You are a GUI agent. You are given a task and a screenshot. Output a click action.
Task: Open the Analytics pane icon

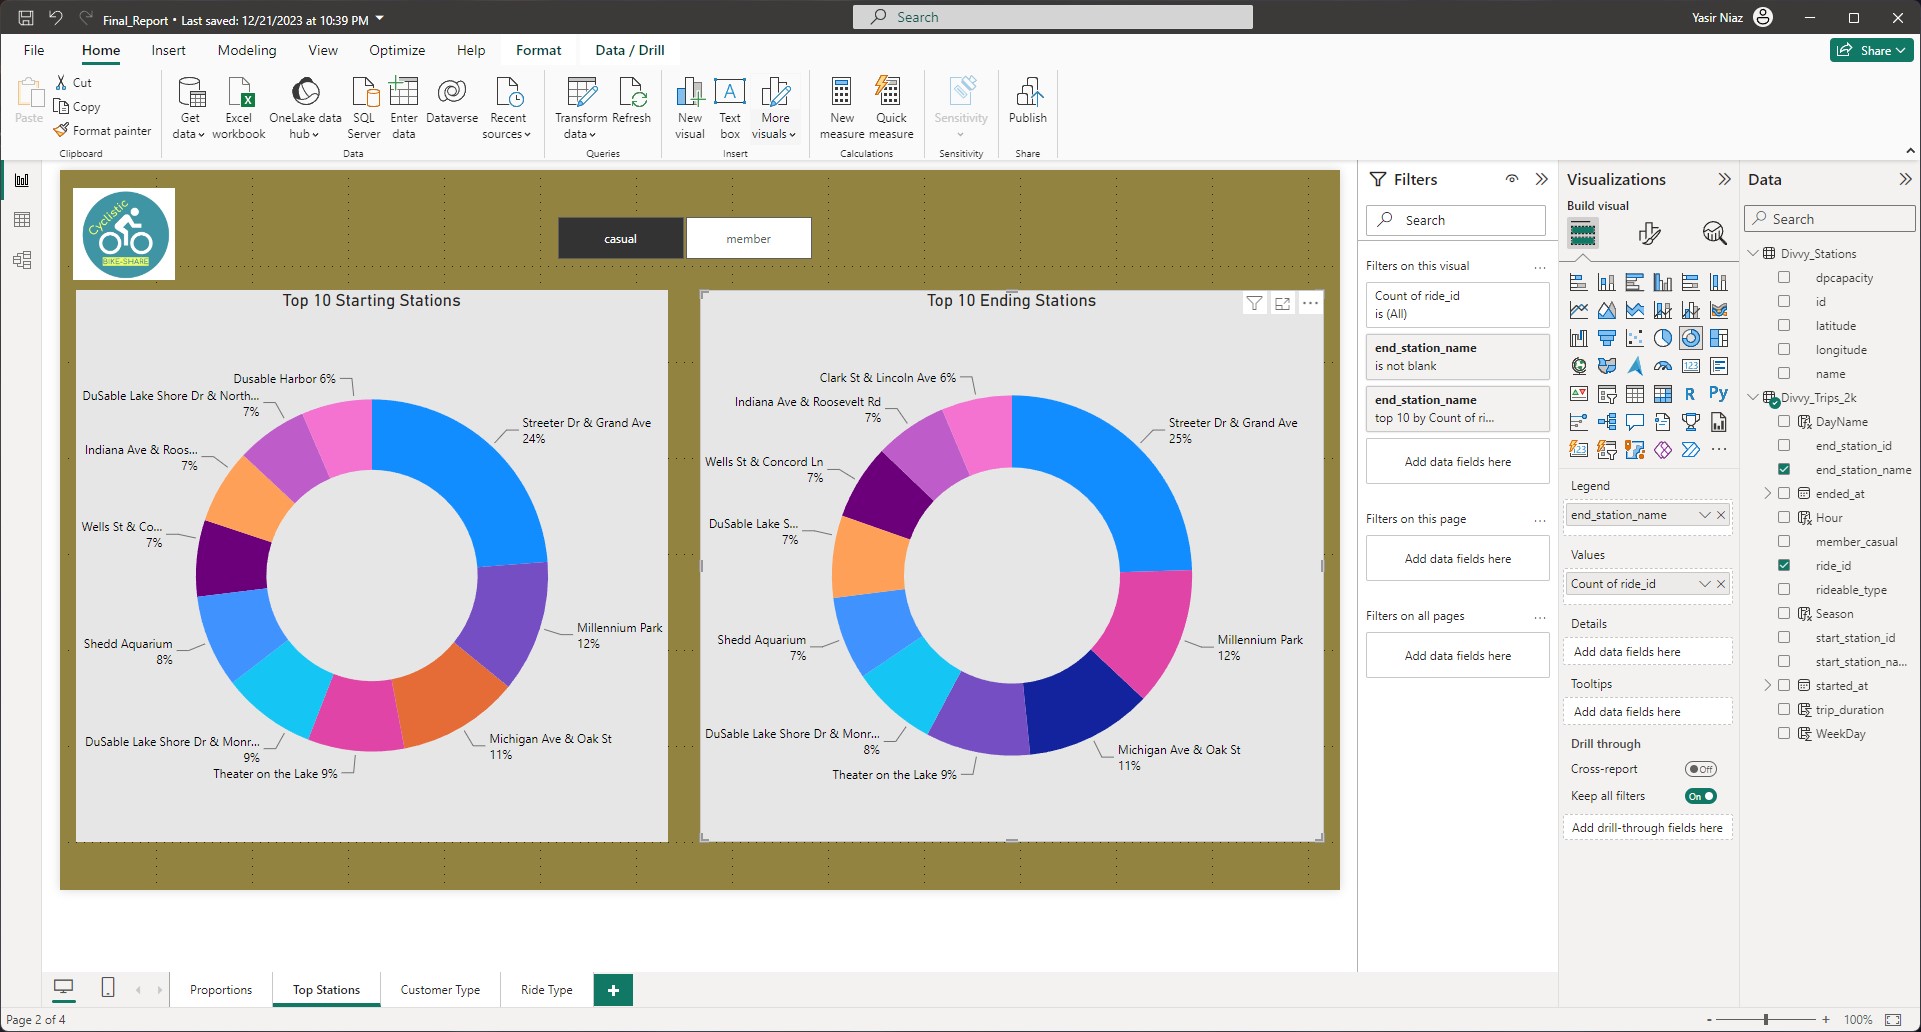1714,233
